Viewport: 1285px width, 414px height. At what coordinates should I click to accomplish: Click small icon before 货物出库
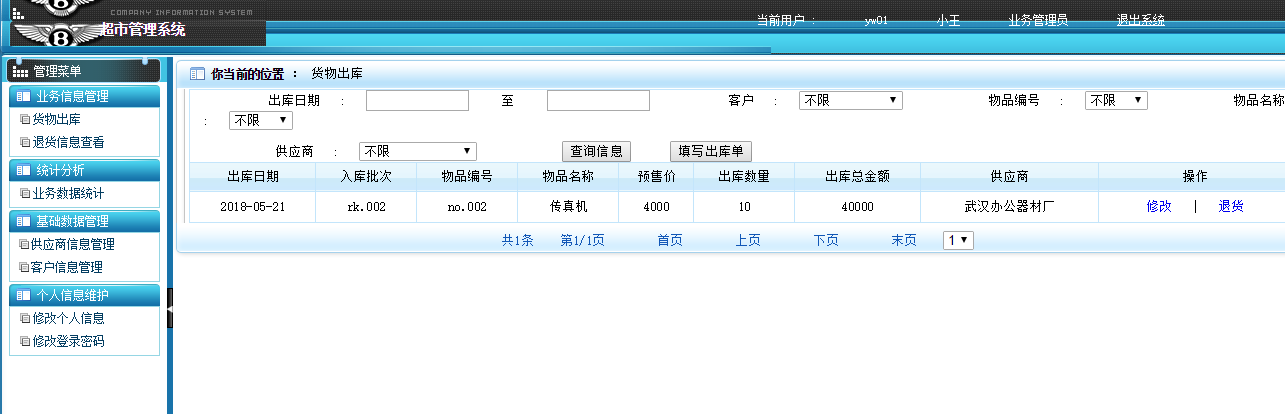(25, 120)
